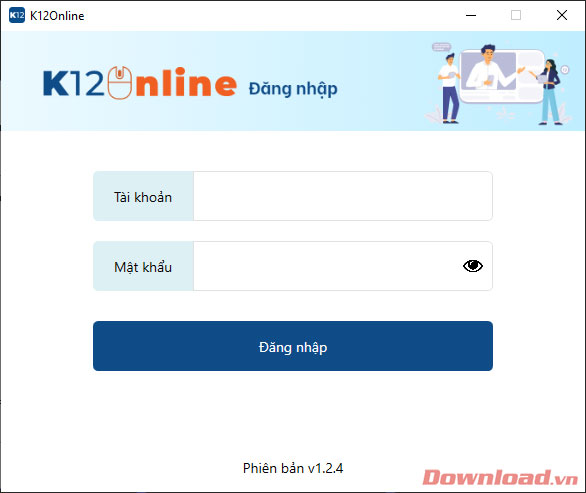Minimize the K12Online window
The image size is (586, 493).
tap(471, 15)
